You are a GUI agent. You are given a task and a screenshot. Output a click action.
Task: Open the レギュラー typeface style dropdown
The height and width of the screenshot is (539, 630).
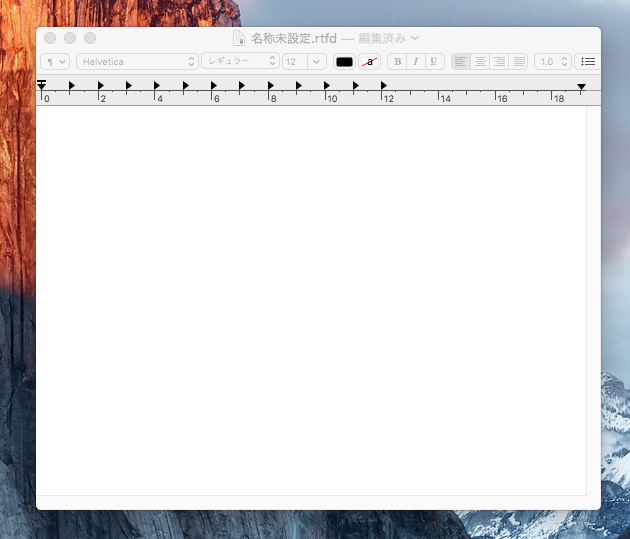tap(240, 61)
